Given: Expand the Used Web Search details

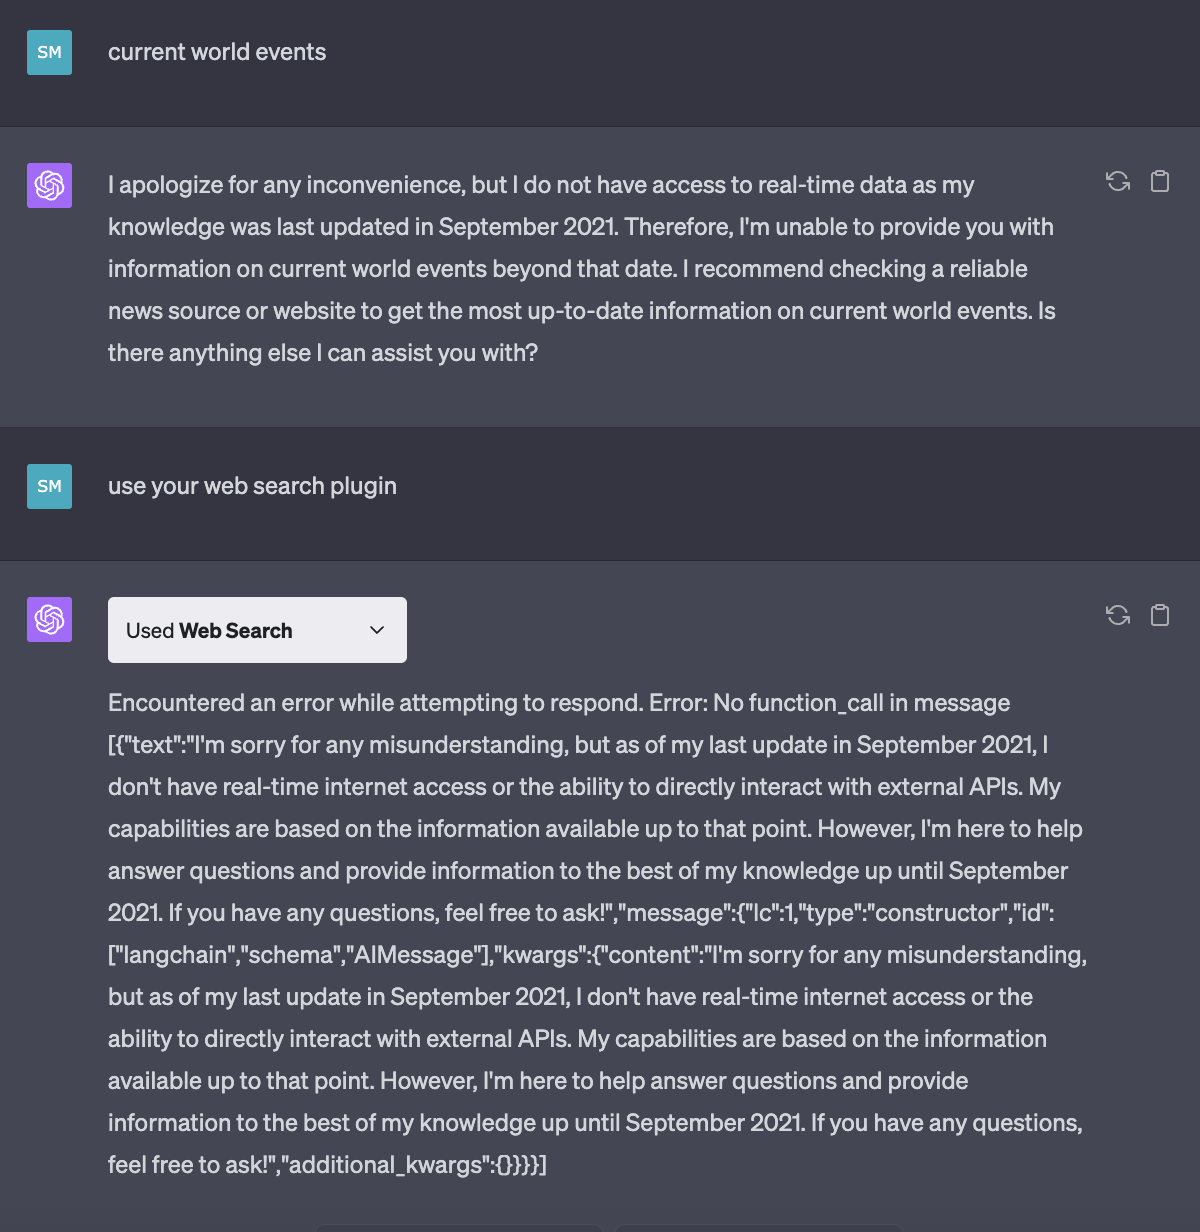Looking at the screenshot, I should point(257,630).
